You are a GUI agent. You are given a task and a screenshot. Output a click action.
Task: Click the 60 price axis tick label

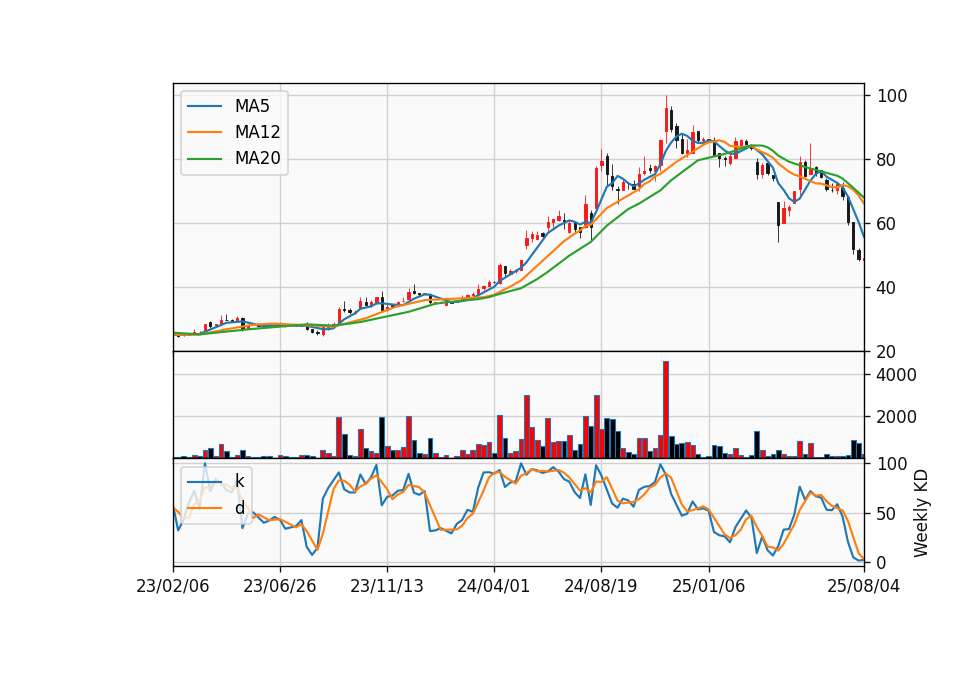(x=886, y=224)
